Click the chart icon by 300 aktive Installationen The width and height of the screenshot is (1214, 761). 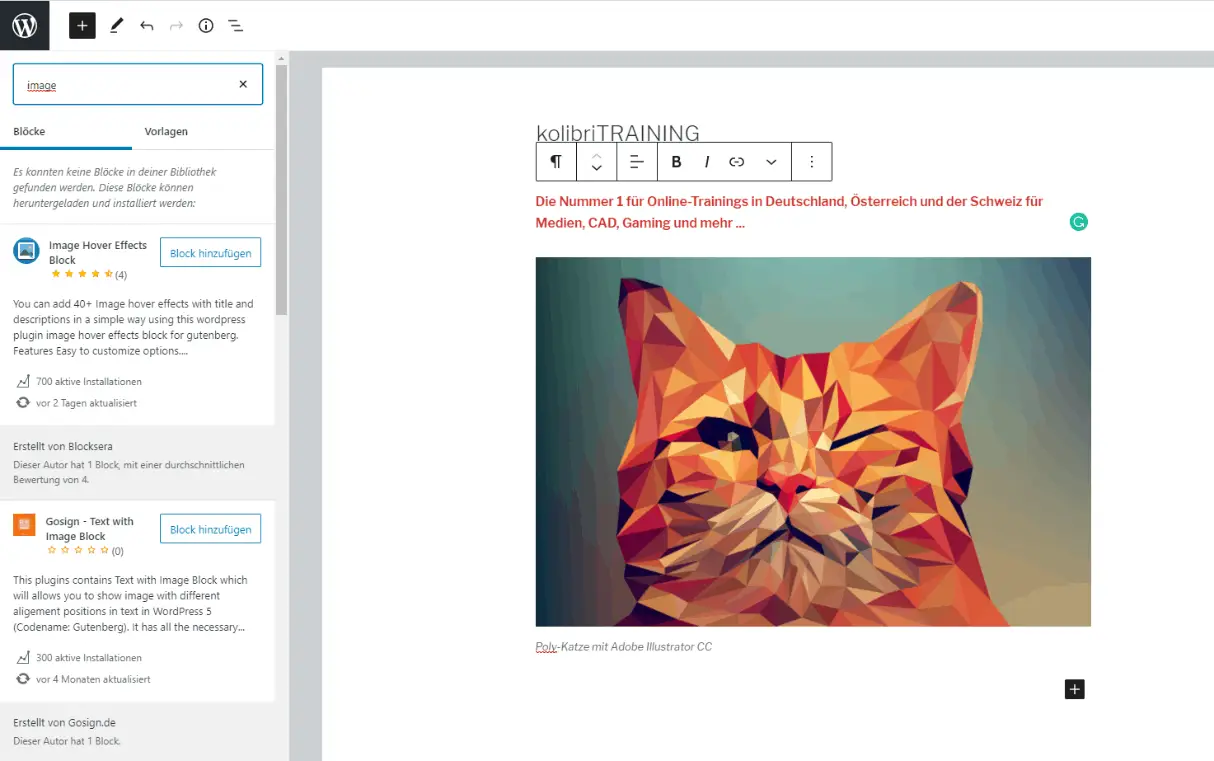coord(22,657)
